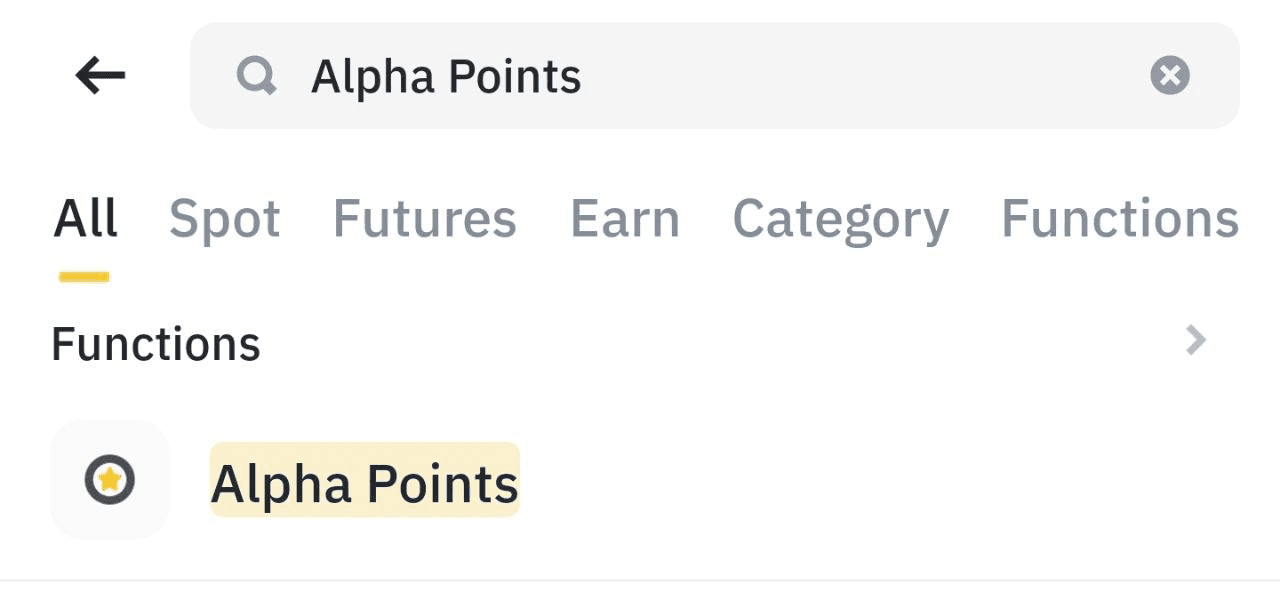Click the empty space right of the search text
This screenshot has width=1280, height=596.
tap(865, 75)
